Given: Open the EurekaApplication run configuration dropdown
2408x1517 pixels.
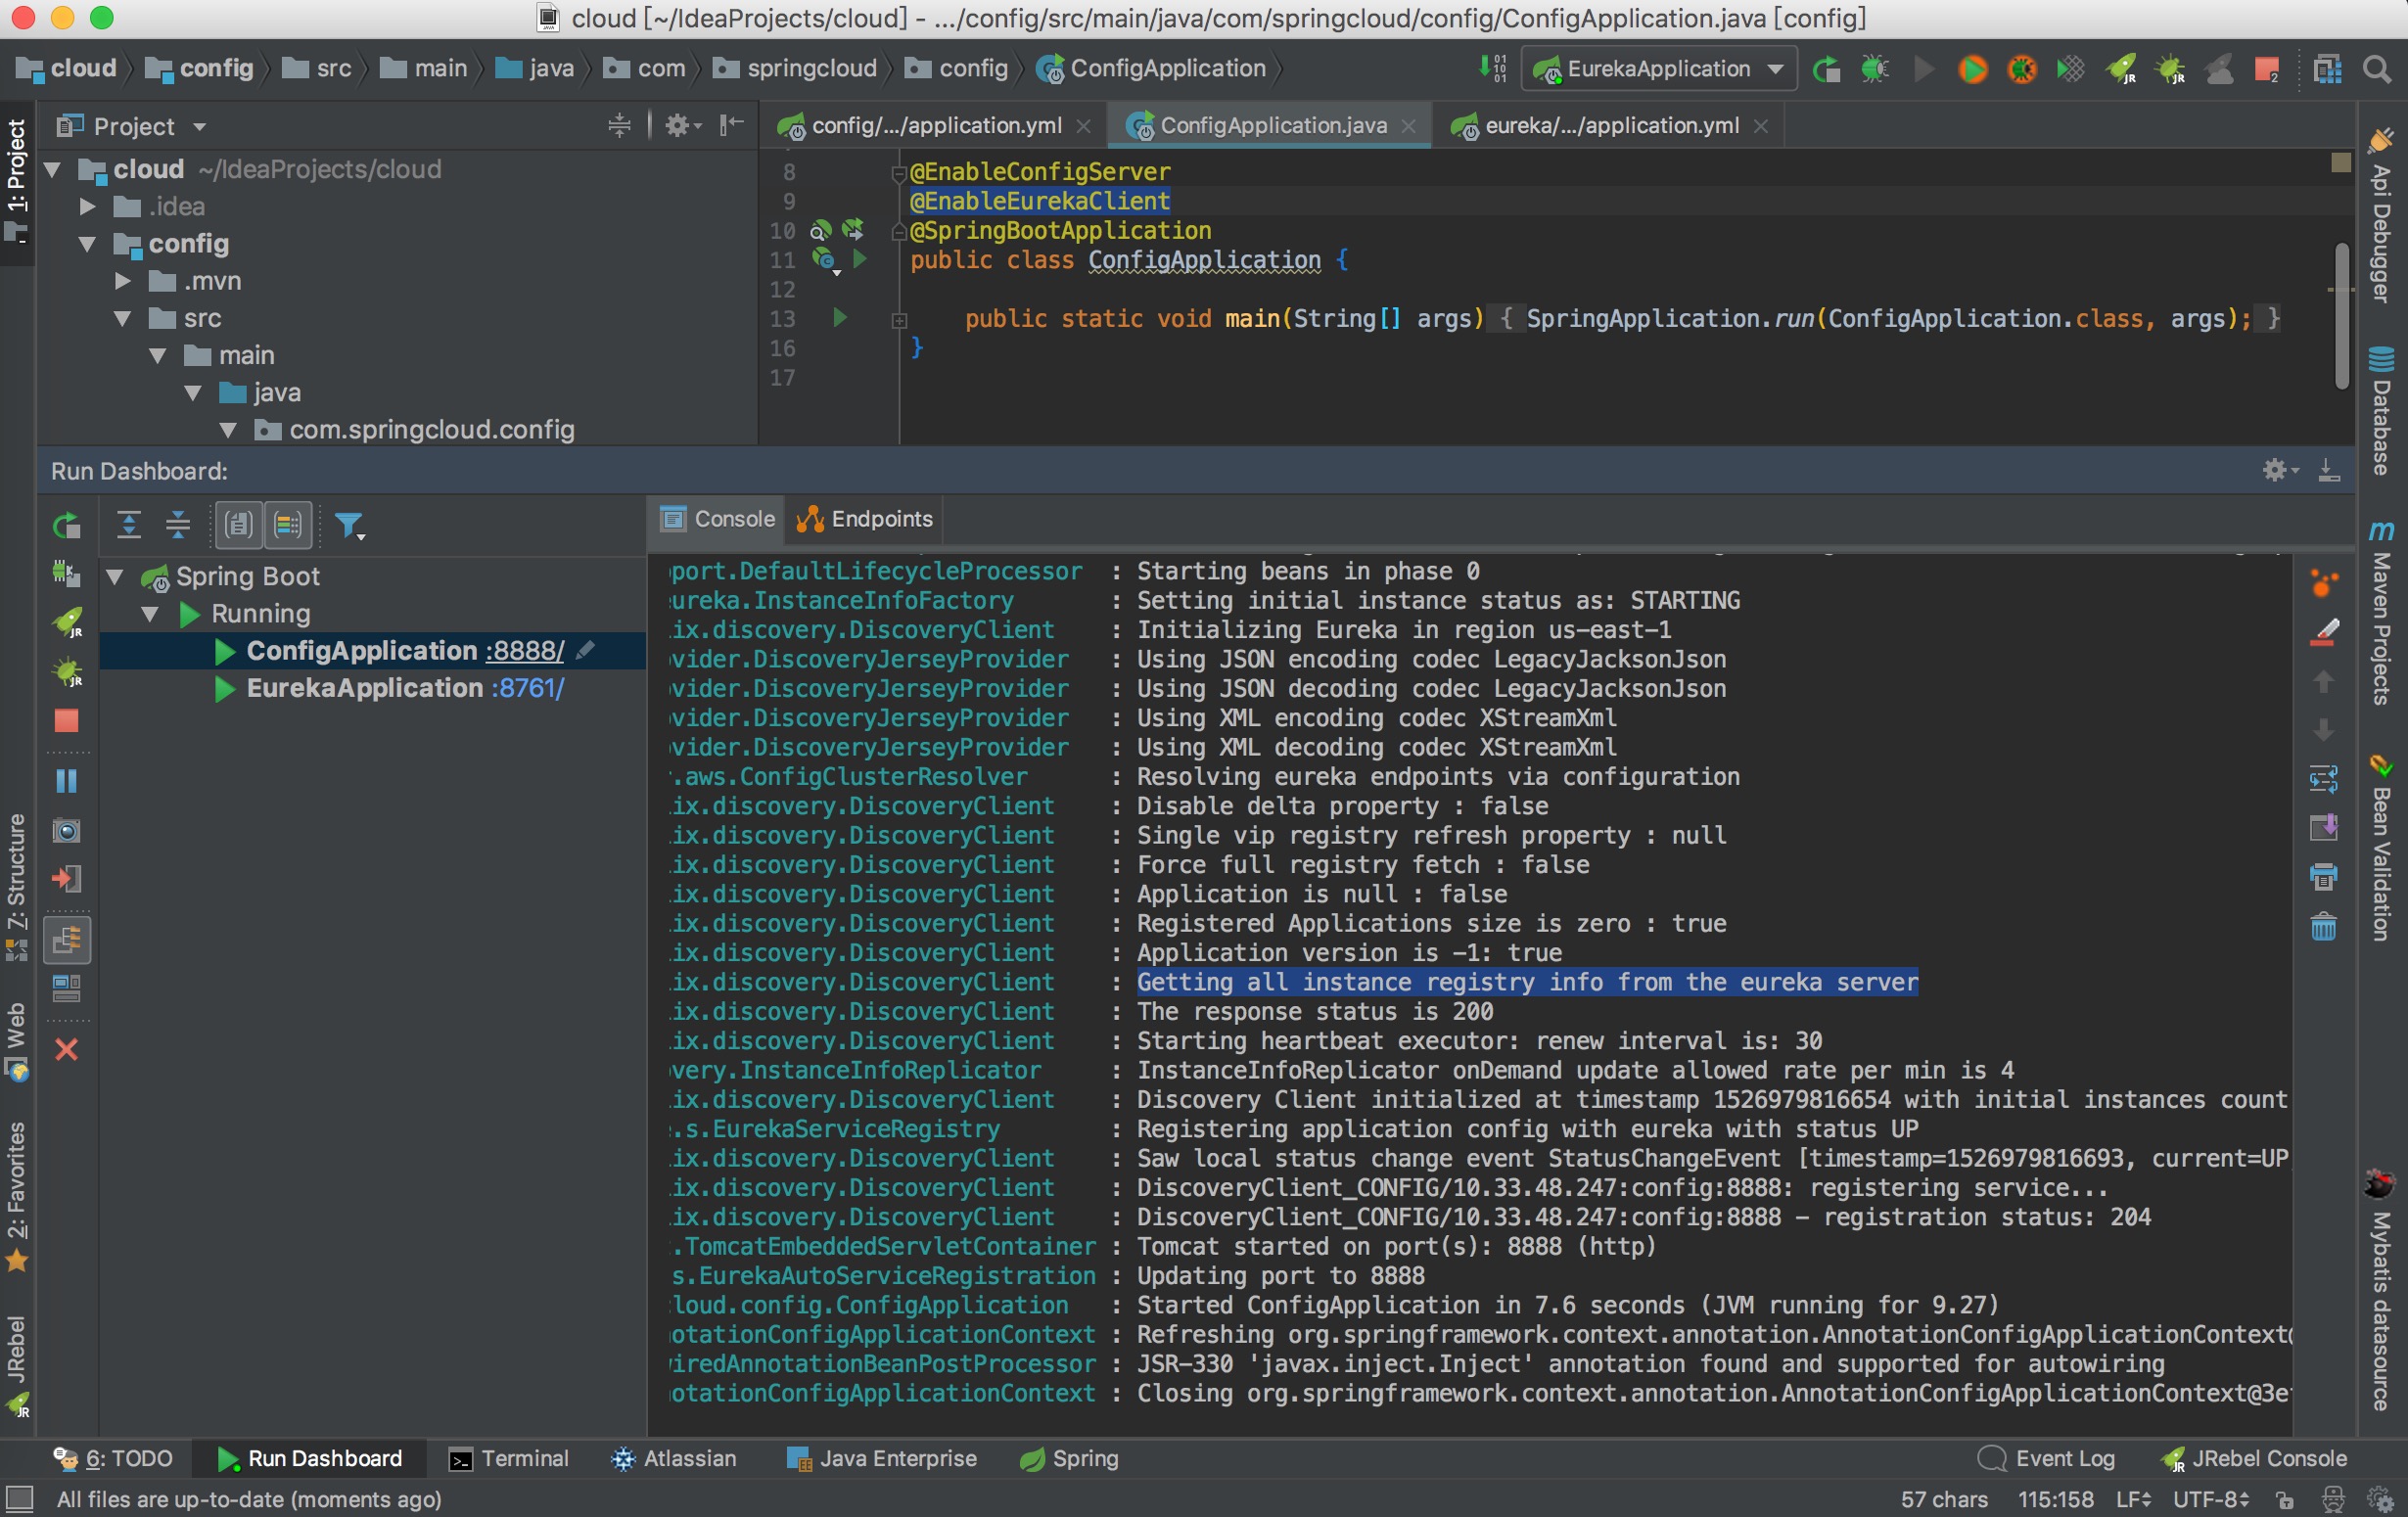Looking at the screenshot, I should point(1660,68).
